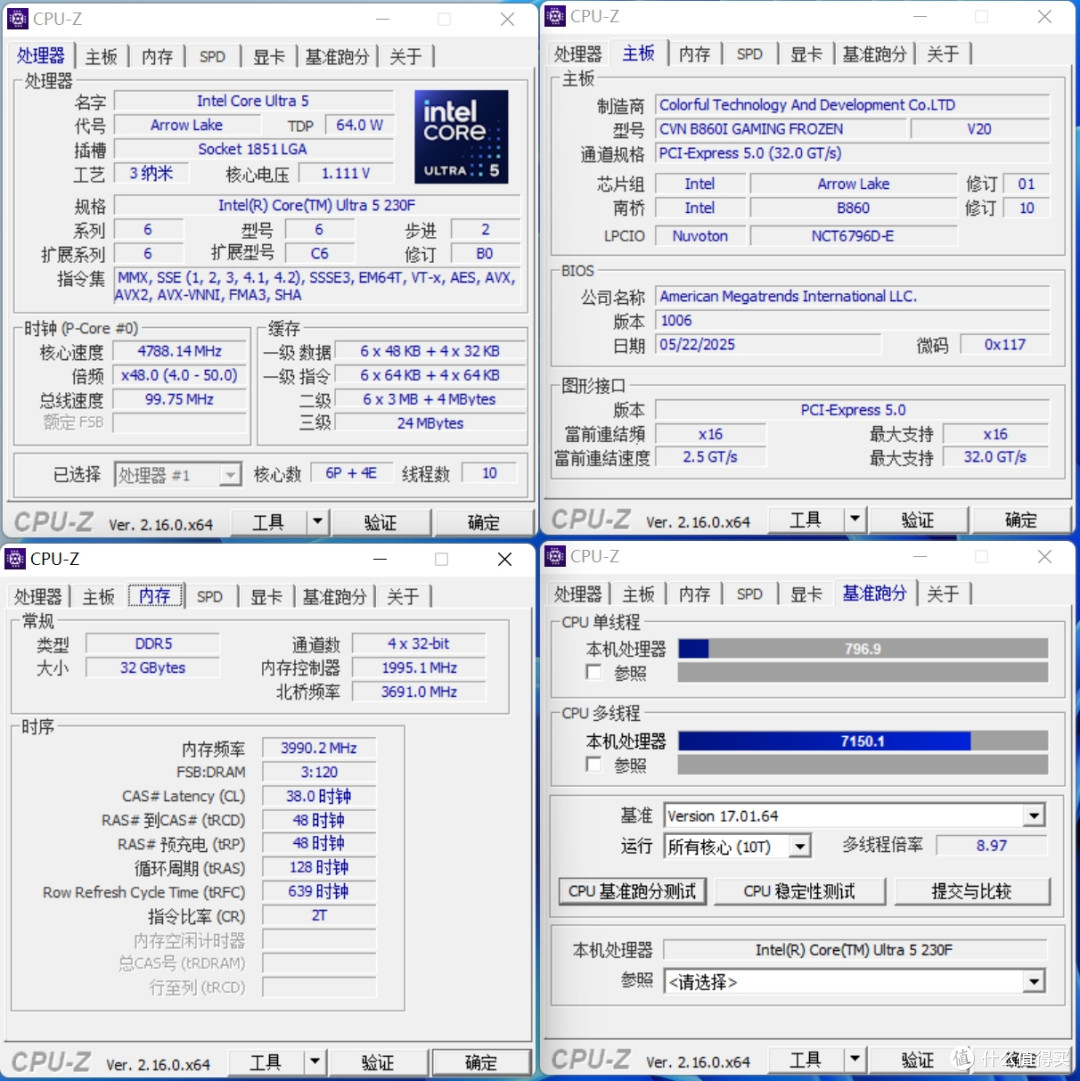Screen dimensions: 1080x1081
Task: Click 2.5 GT/s current link speed
Action: pyautogui.click(x=710, y=456)
